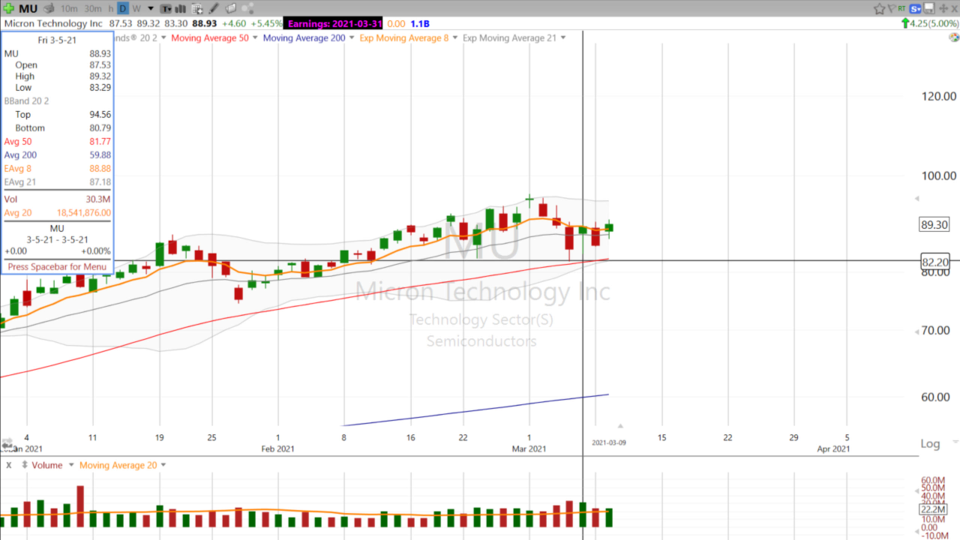Click the volume Moving Average 20 label

(x=118, y=465)
